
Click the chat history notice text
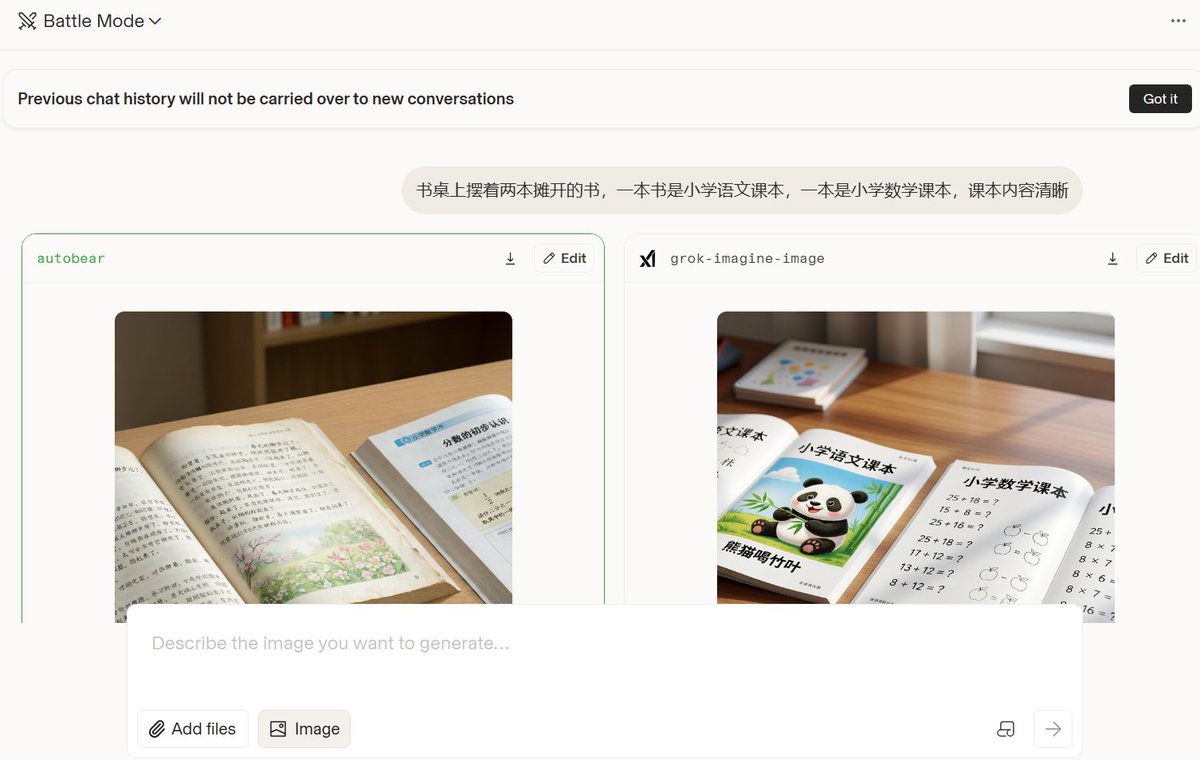tap(266, 99)
